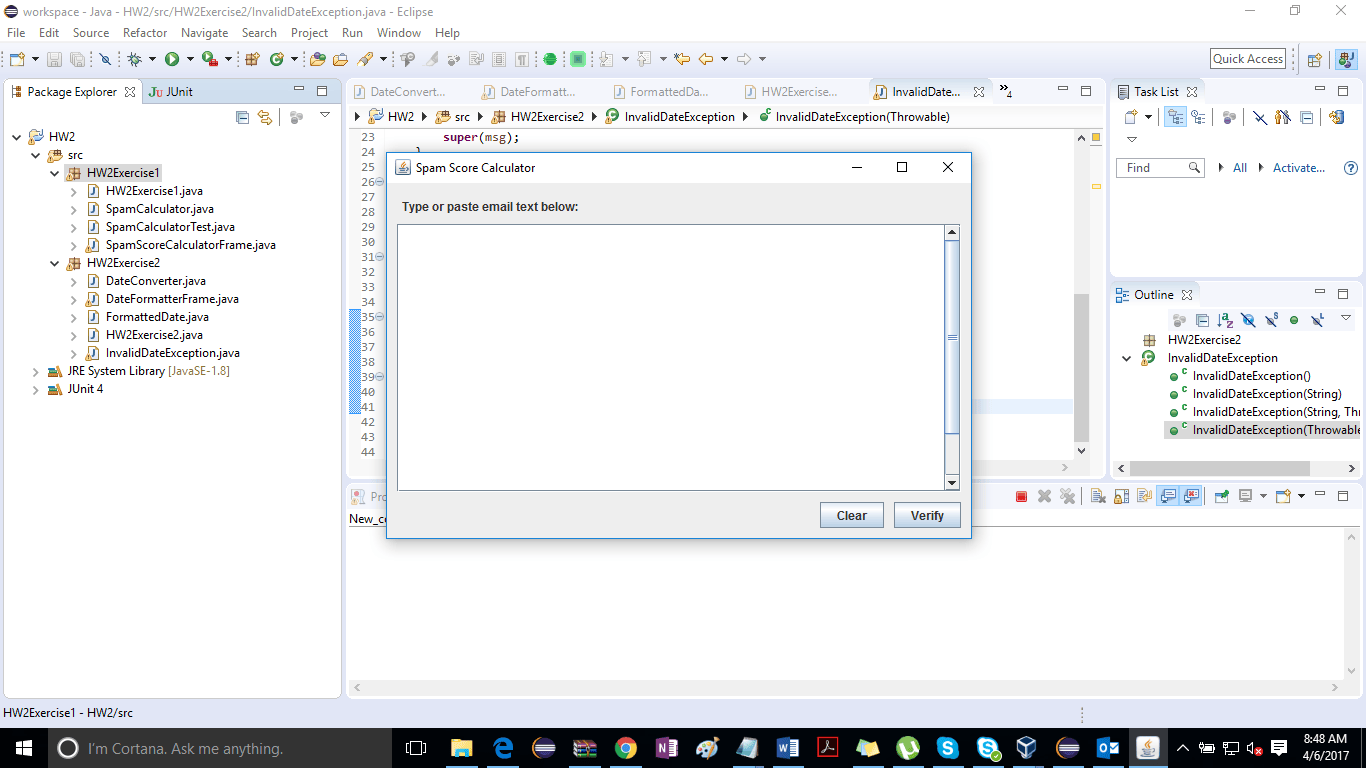Collapse all in Package Explorer

pyautogui.click(x=242, y=117)
